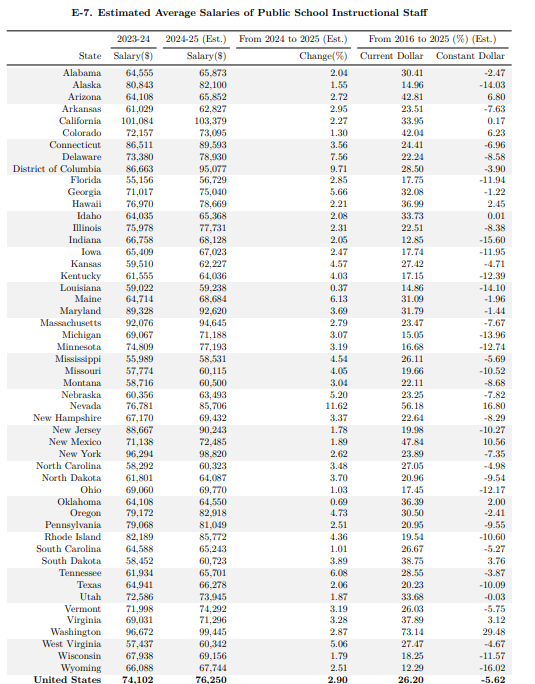Click the table title E-7 heading
Viewport: 535px width, 684px height.
pos(249,13)
